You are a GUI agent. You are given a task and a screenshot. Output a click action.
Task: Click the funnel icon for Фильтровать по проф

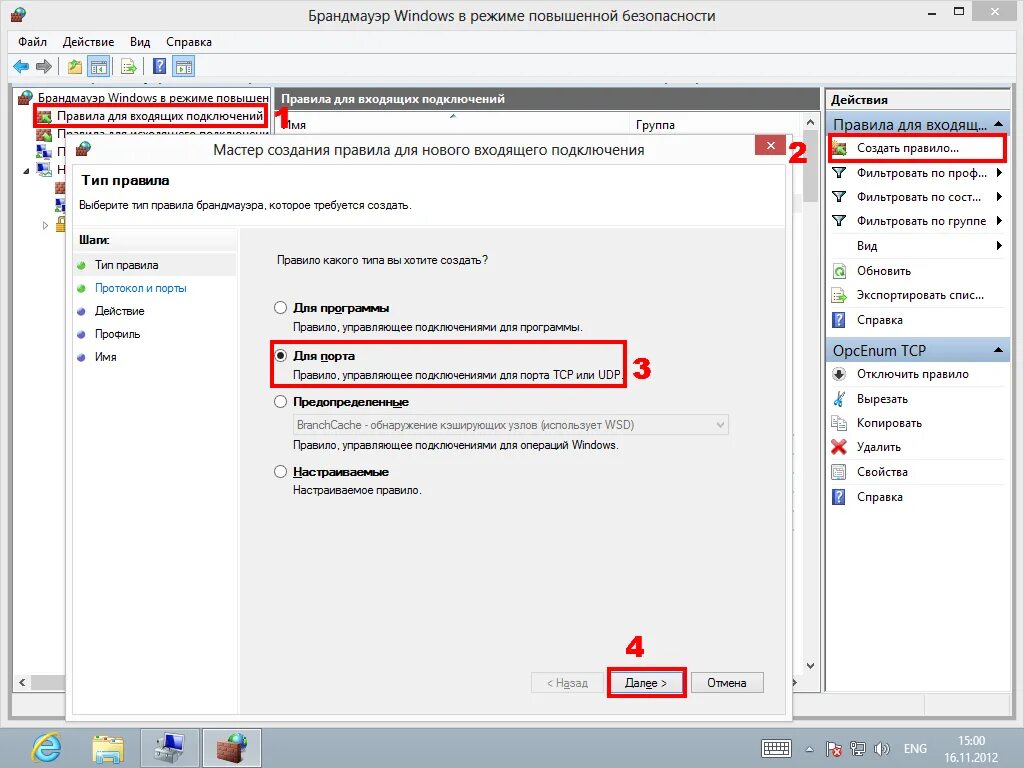[839, 173]
